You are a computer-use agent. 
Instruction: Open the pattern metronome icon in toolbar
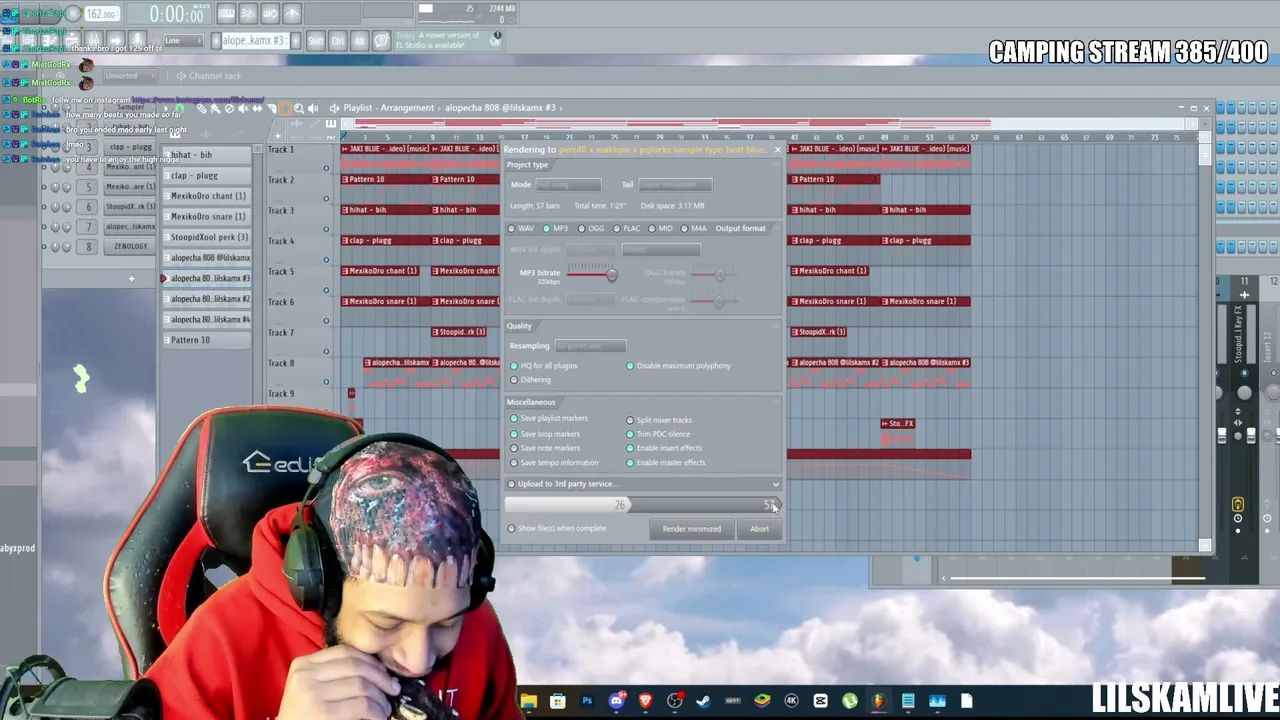[x=226, y=13]
